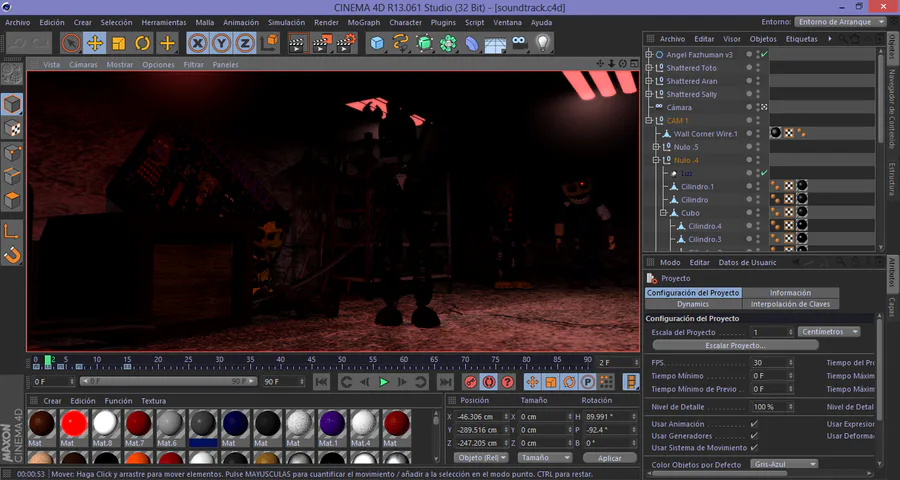Collapse the CAM 1 hierarchy
This screenshot has height=480, width=900.
(x=649, y=121)
